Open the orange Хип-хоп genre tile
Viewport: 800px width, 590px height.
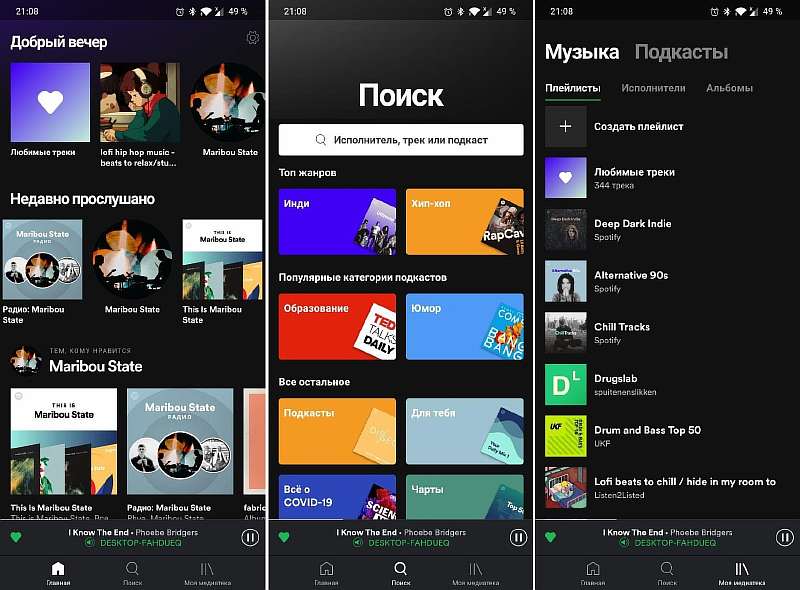click(x=464, y=221)
